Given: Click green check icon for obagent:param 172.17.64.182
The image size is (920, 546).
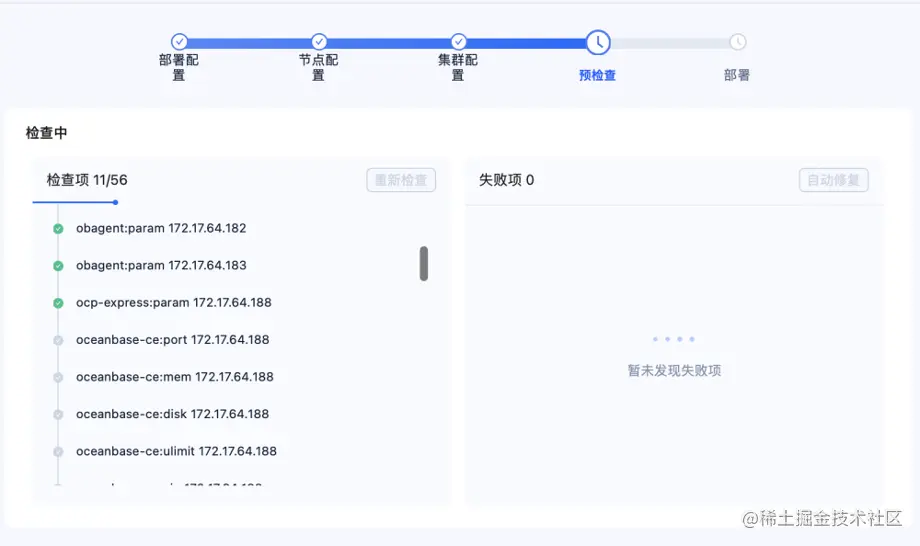Looking at the screenshot, I should tap(58, 229).
